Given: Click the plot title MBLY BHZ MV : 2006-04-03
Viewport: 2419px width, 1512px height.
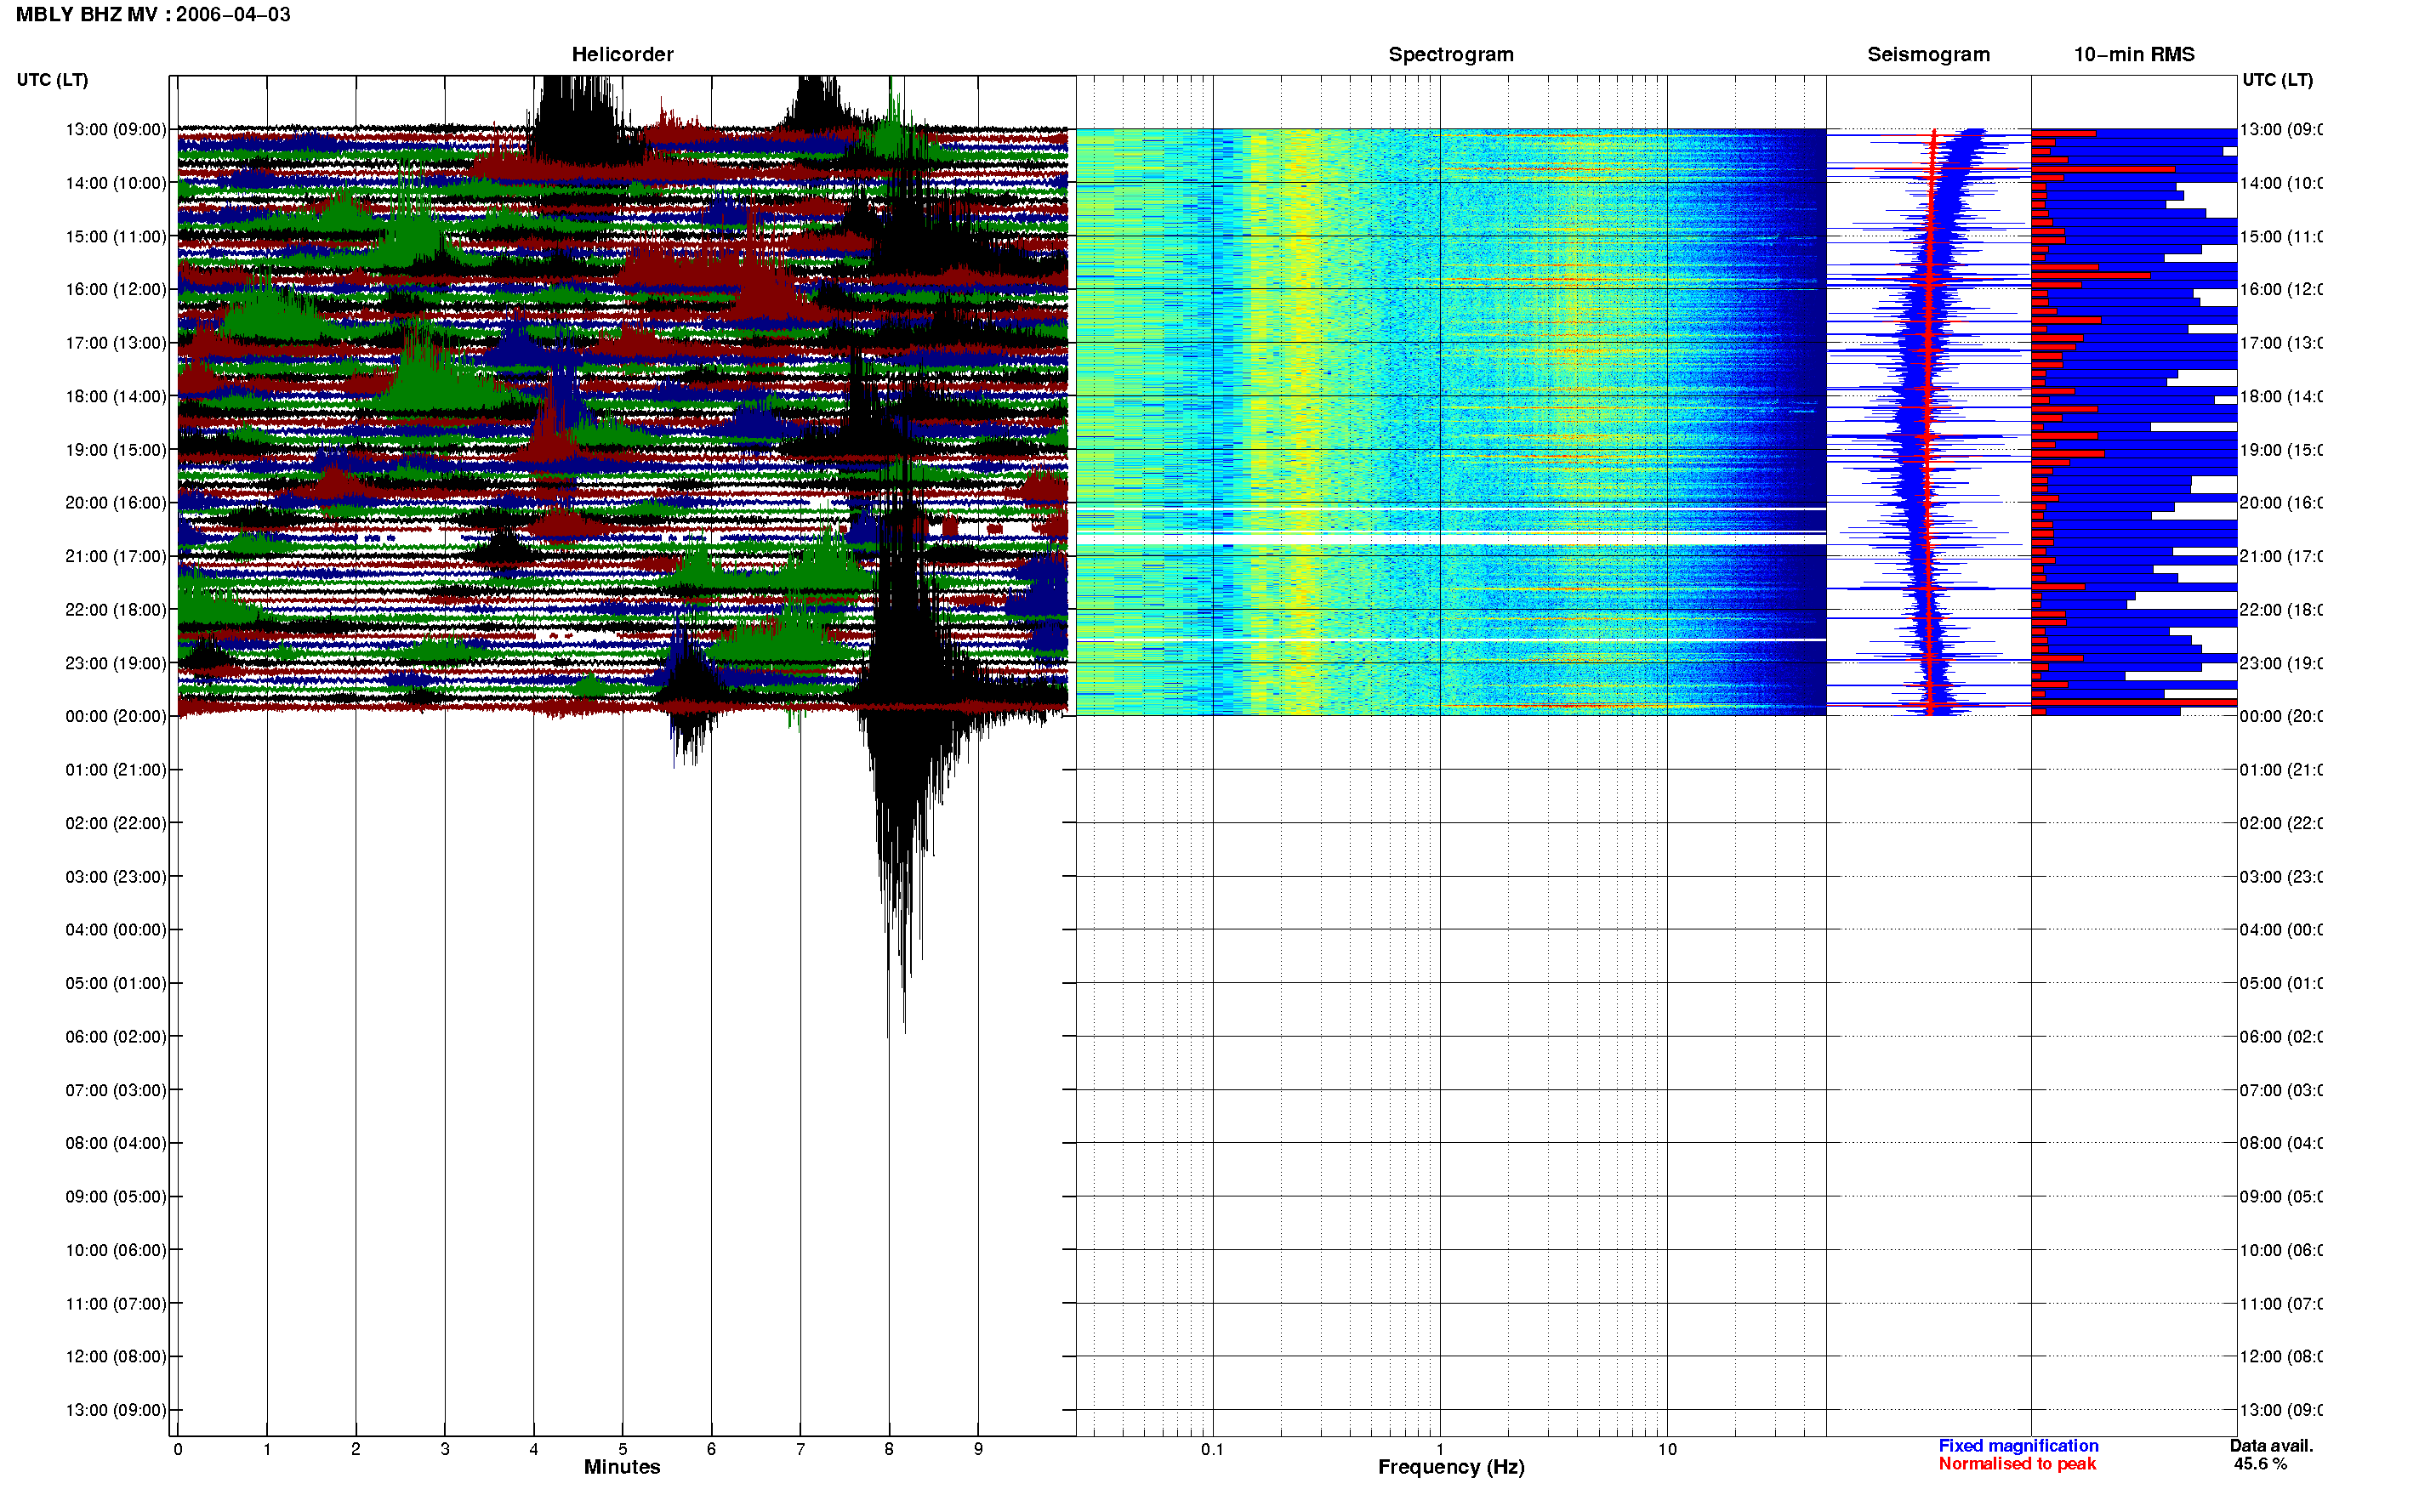Looking at the screenshot, I should (x=153, y=15).
